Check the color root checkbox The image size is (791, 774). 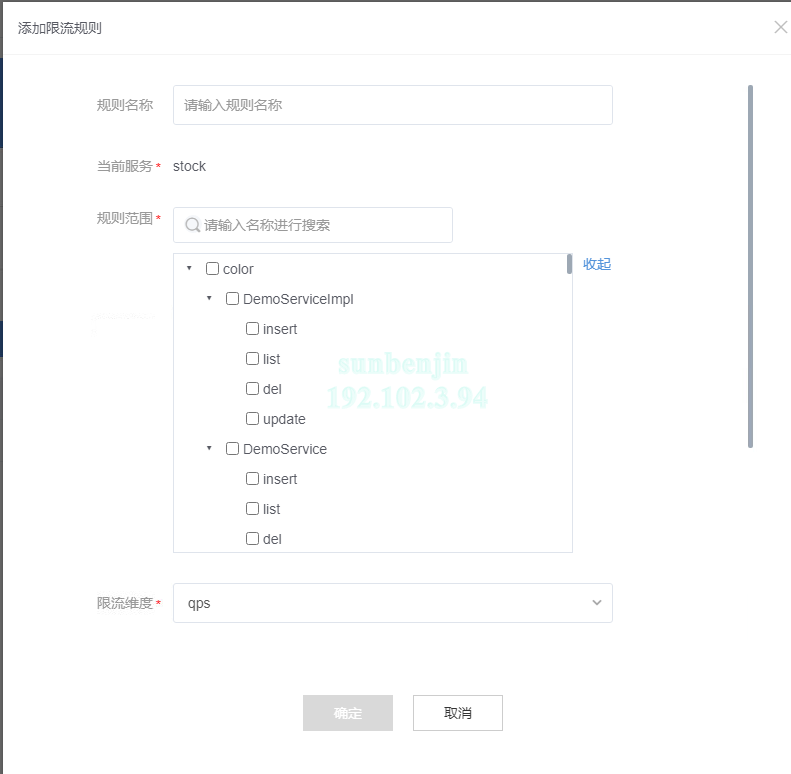pyautogui.click(x=212, y=269)
